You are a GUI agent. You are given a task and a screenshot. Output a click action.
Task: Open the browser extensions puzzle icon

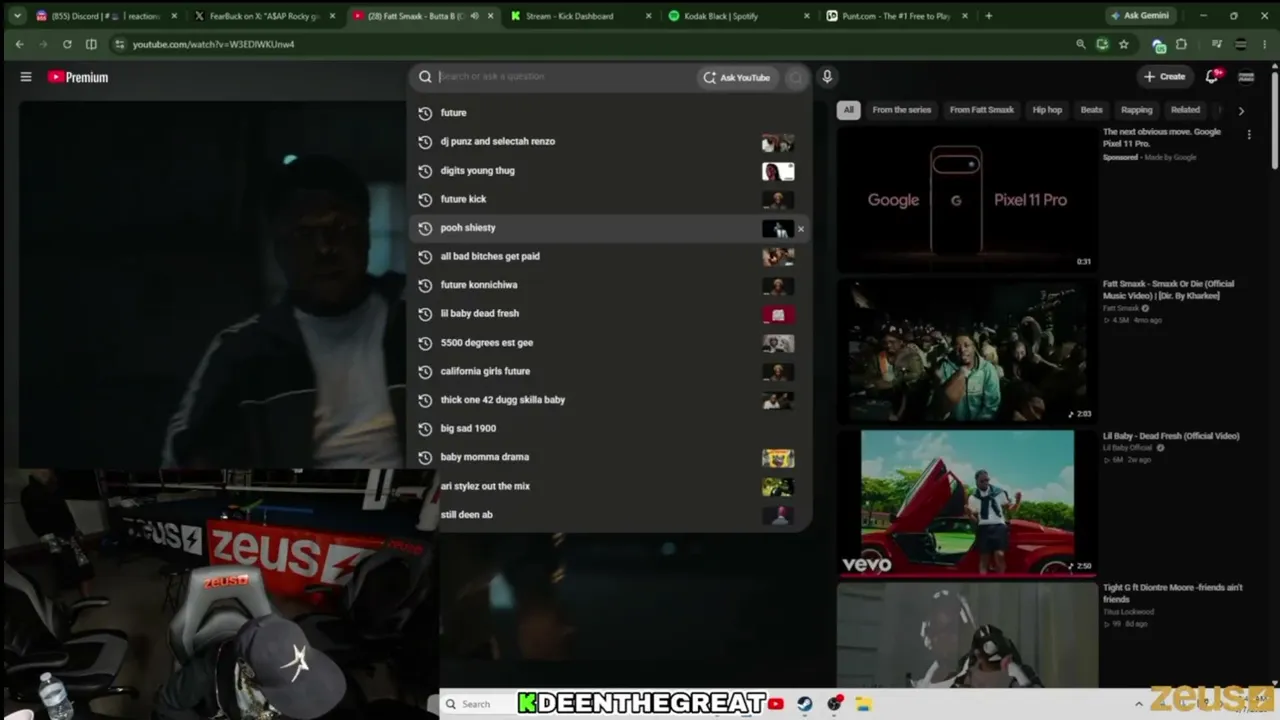[1181, 44]
